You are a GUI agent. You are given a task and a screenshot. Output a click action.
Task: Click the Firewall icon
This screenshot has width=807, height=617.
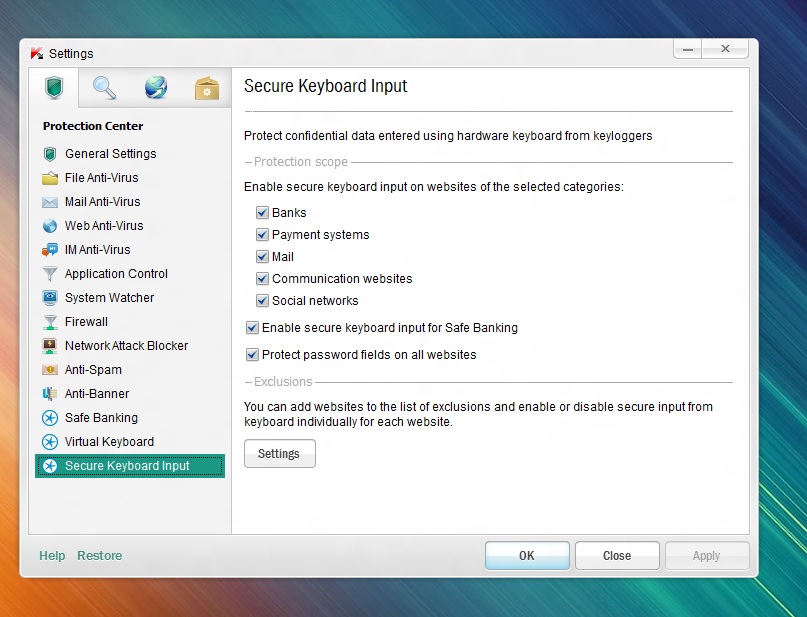tap(50, 322)
